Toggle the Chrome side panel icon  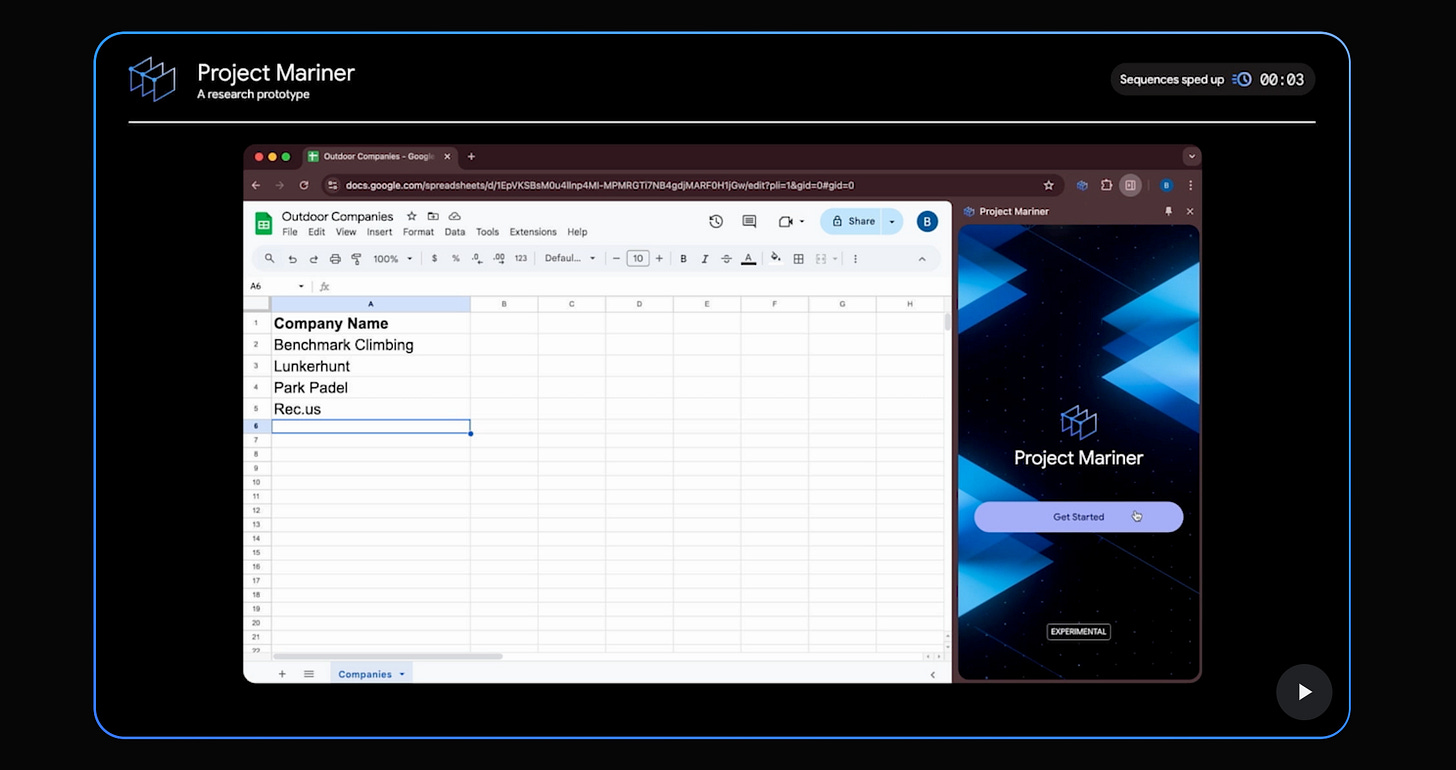tap(1130, 185)
